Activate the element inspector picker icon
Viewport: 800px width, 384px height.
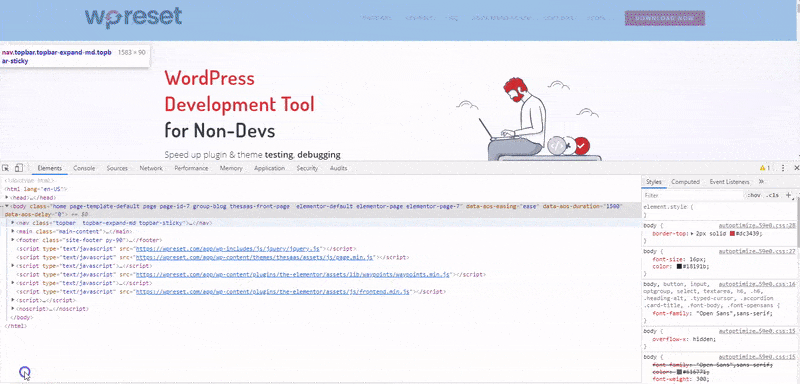pos(6,168)
